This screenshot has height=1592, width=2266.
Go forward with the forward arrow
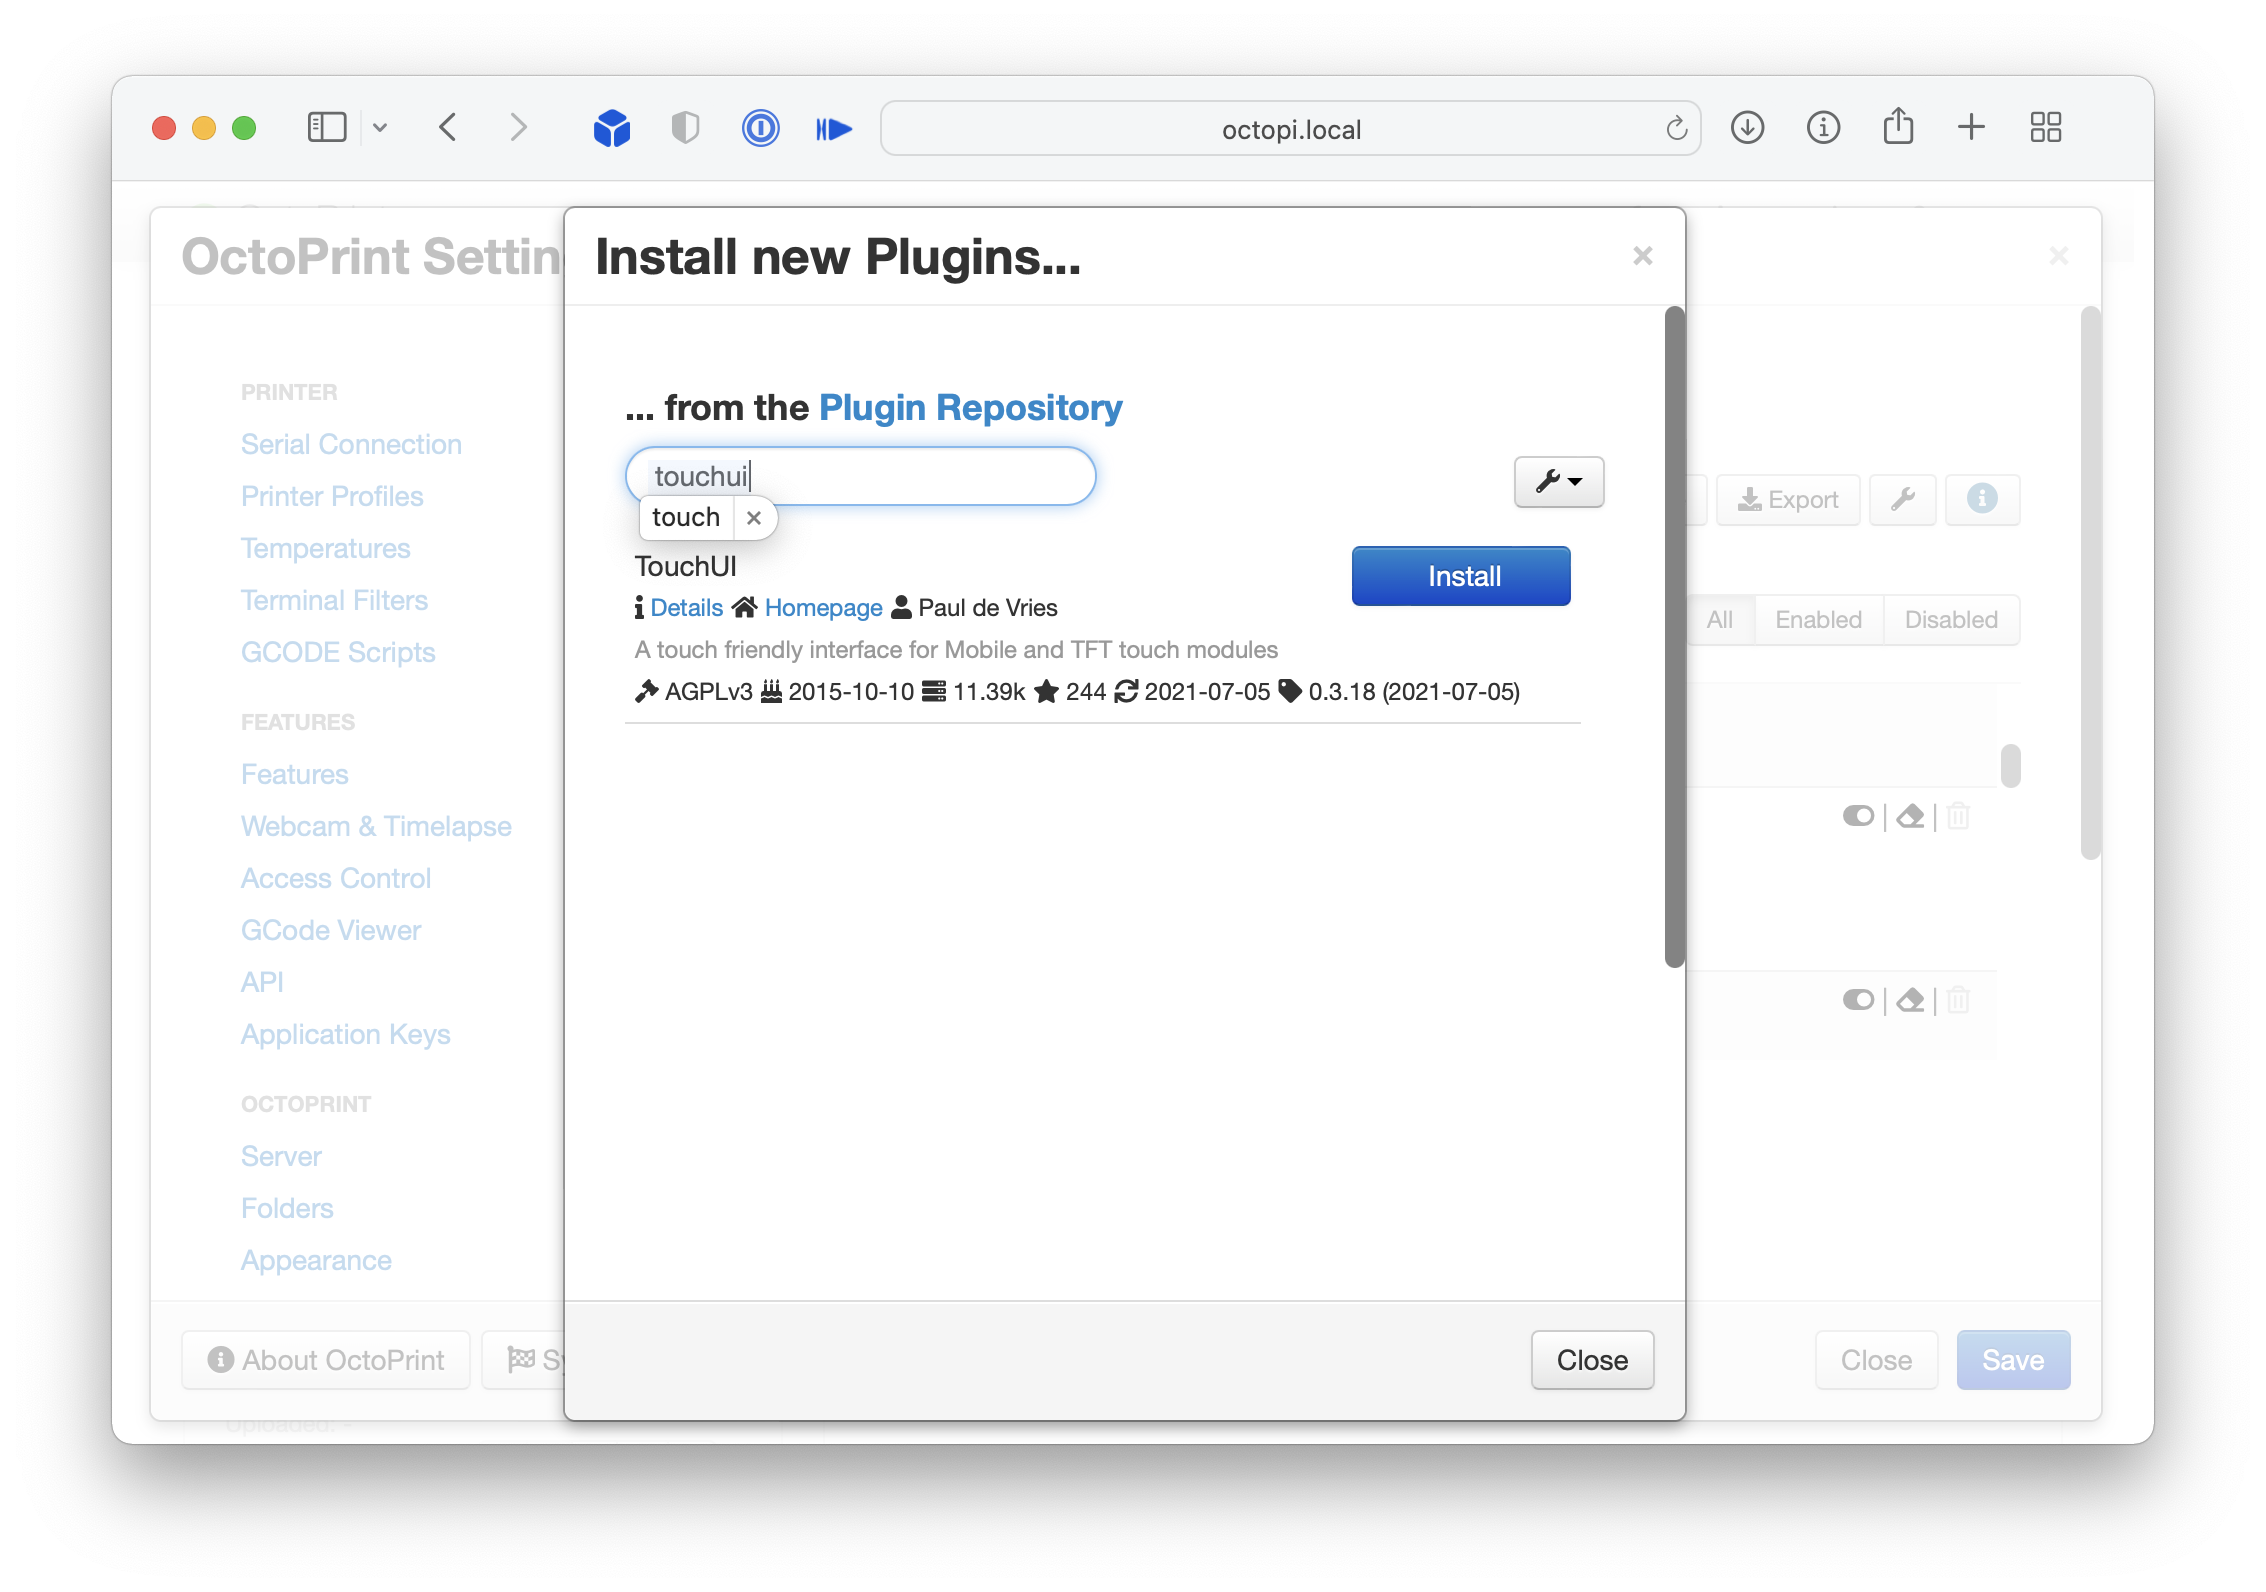[518, 128]
